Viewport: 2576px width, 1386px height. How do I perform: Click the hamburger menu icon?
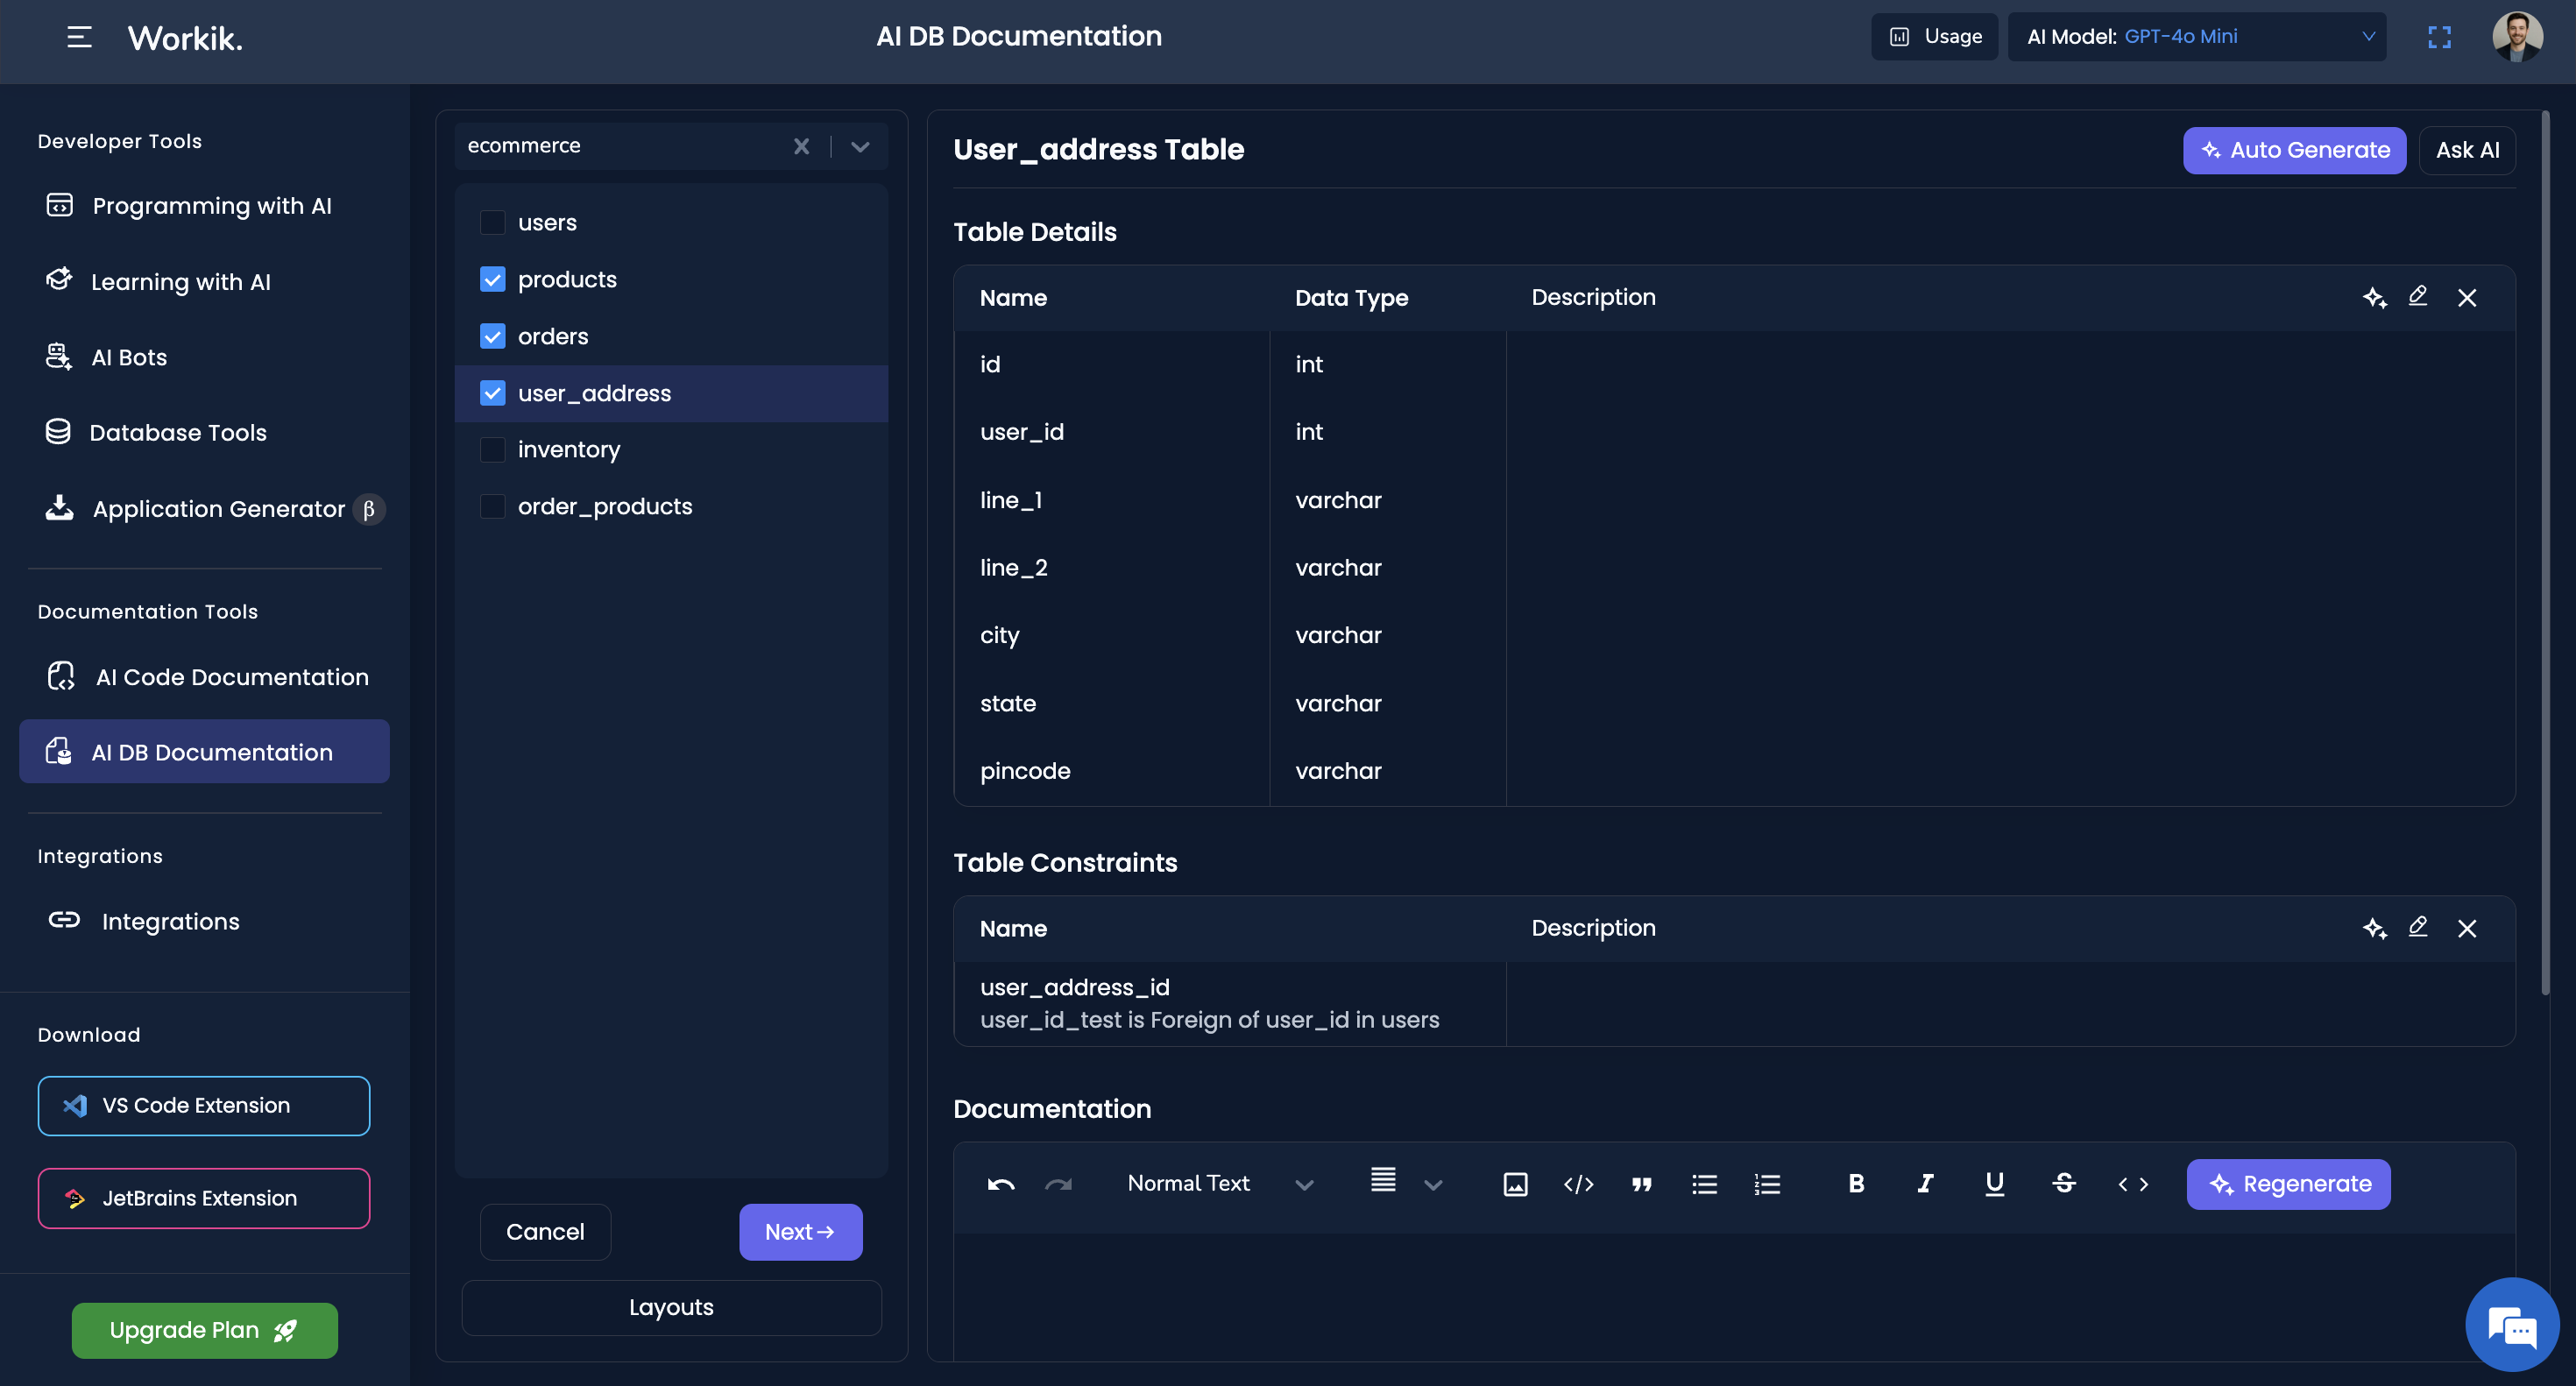click(x=79, y=37)
